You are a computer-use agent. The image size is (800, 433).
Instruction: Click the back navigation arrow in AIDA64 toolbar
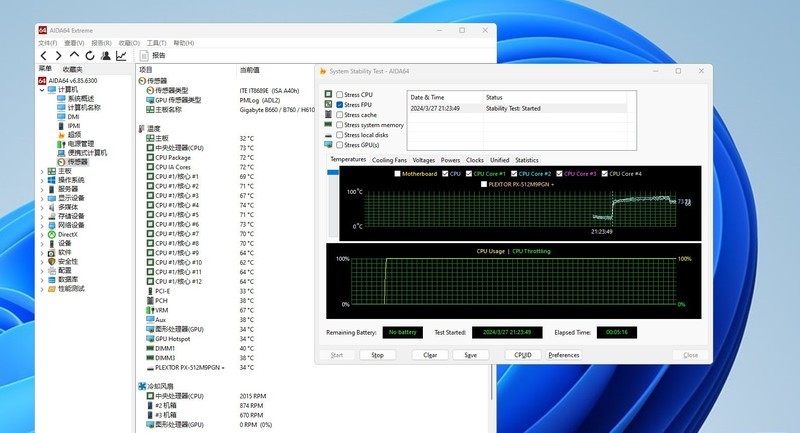(43, 56)
